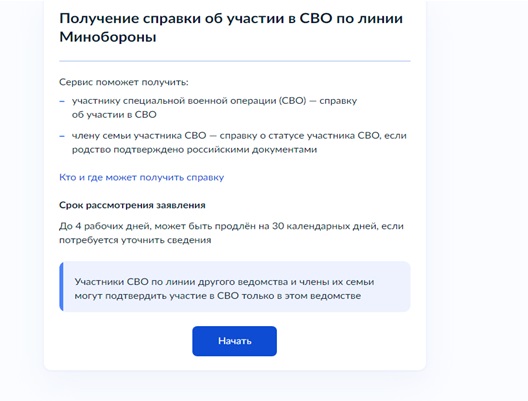Click the Срок рассмотрения заявления subheading
Image resolution: width=528 pixels, height=401 pixels.
tap(132, 205)
